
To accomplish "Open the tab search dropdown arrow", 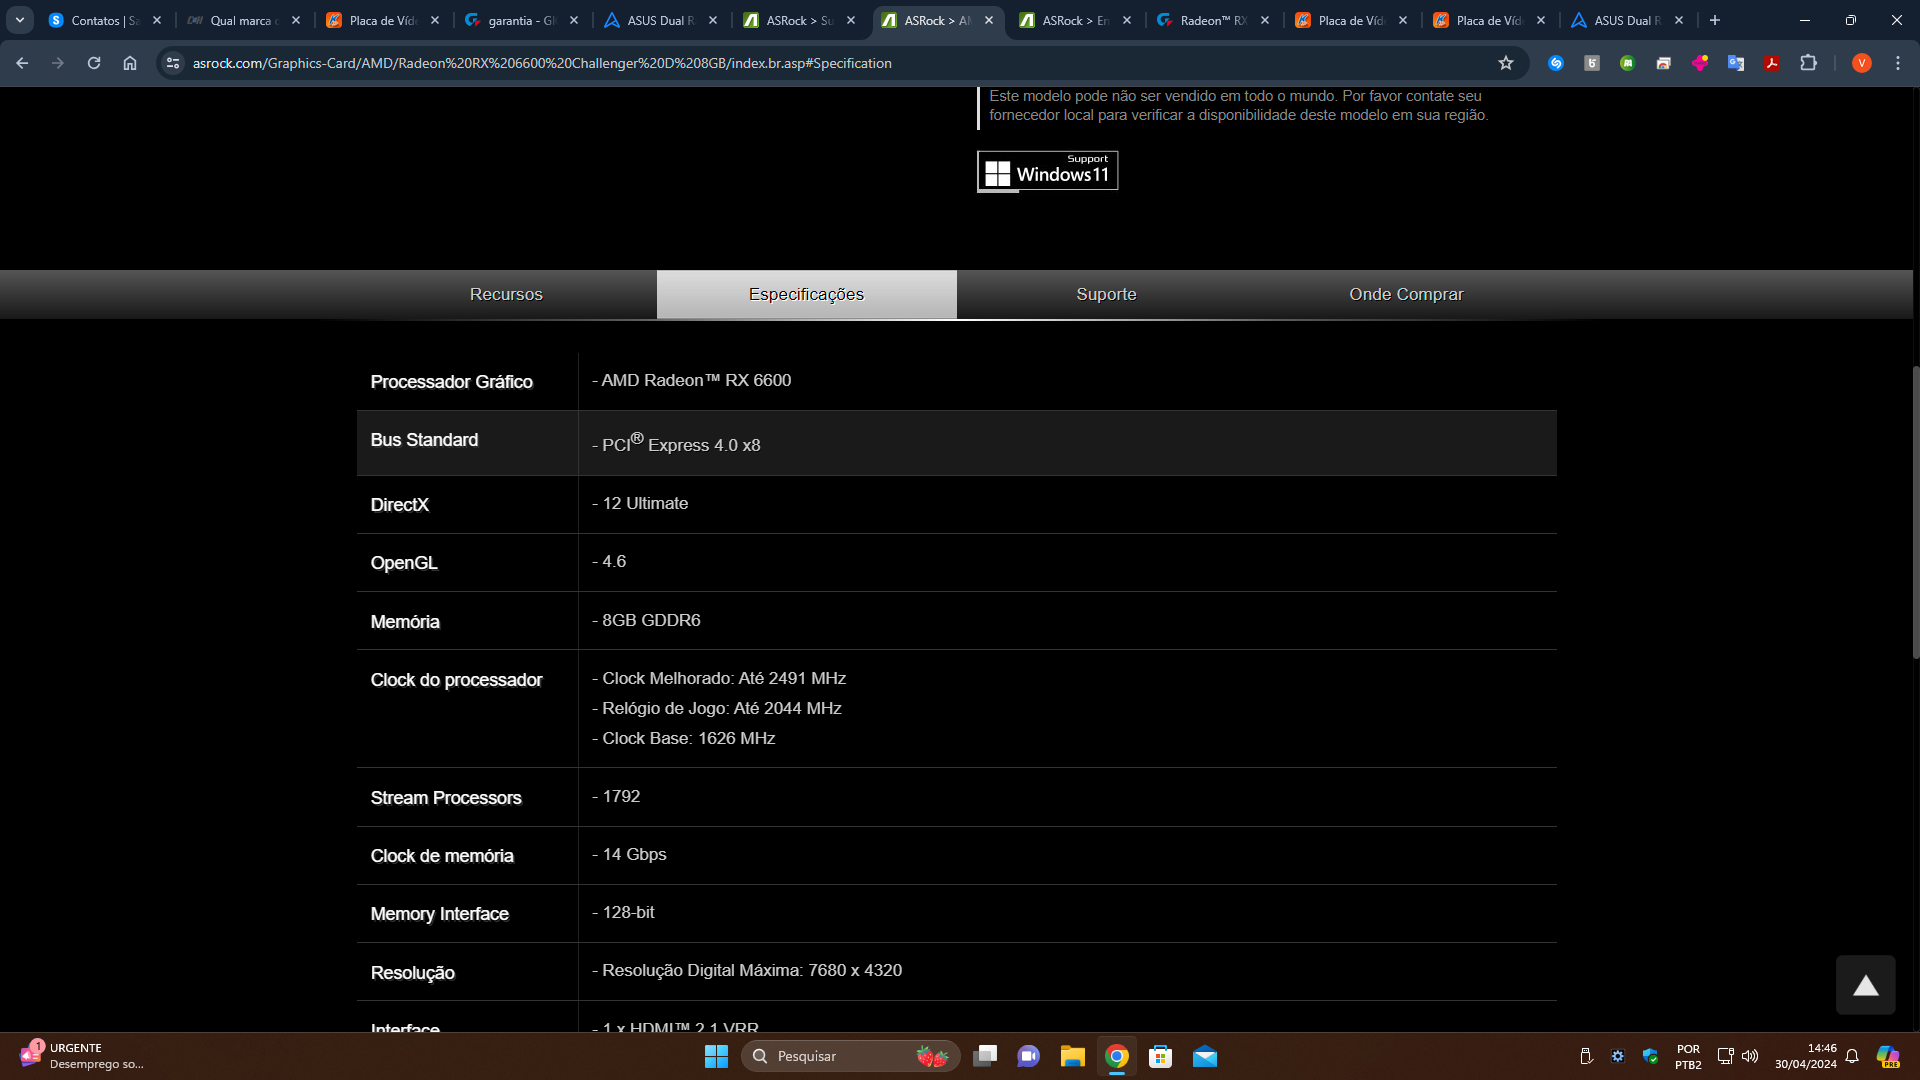I will pos(20,20).
